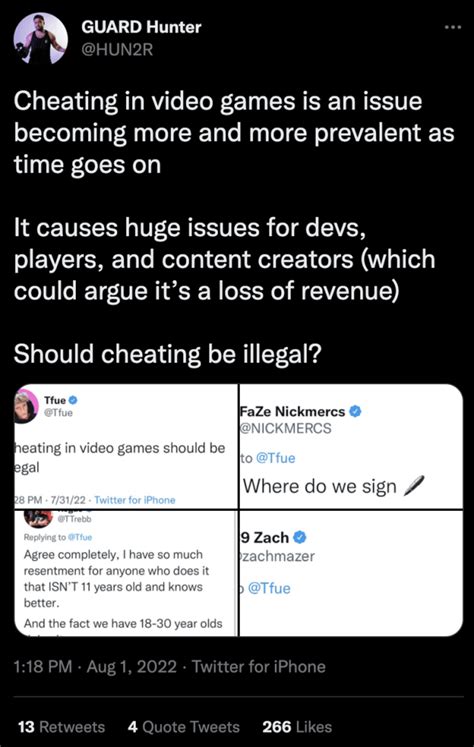The height and width of the screenshot is (747, 474).
Task: Open Tfue's avatar in embedded tweet
Action: 27,405
